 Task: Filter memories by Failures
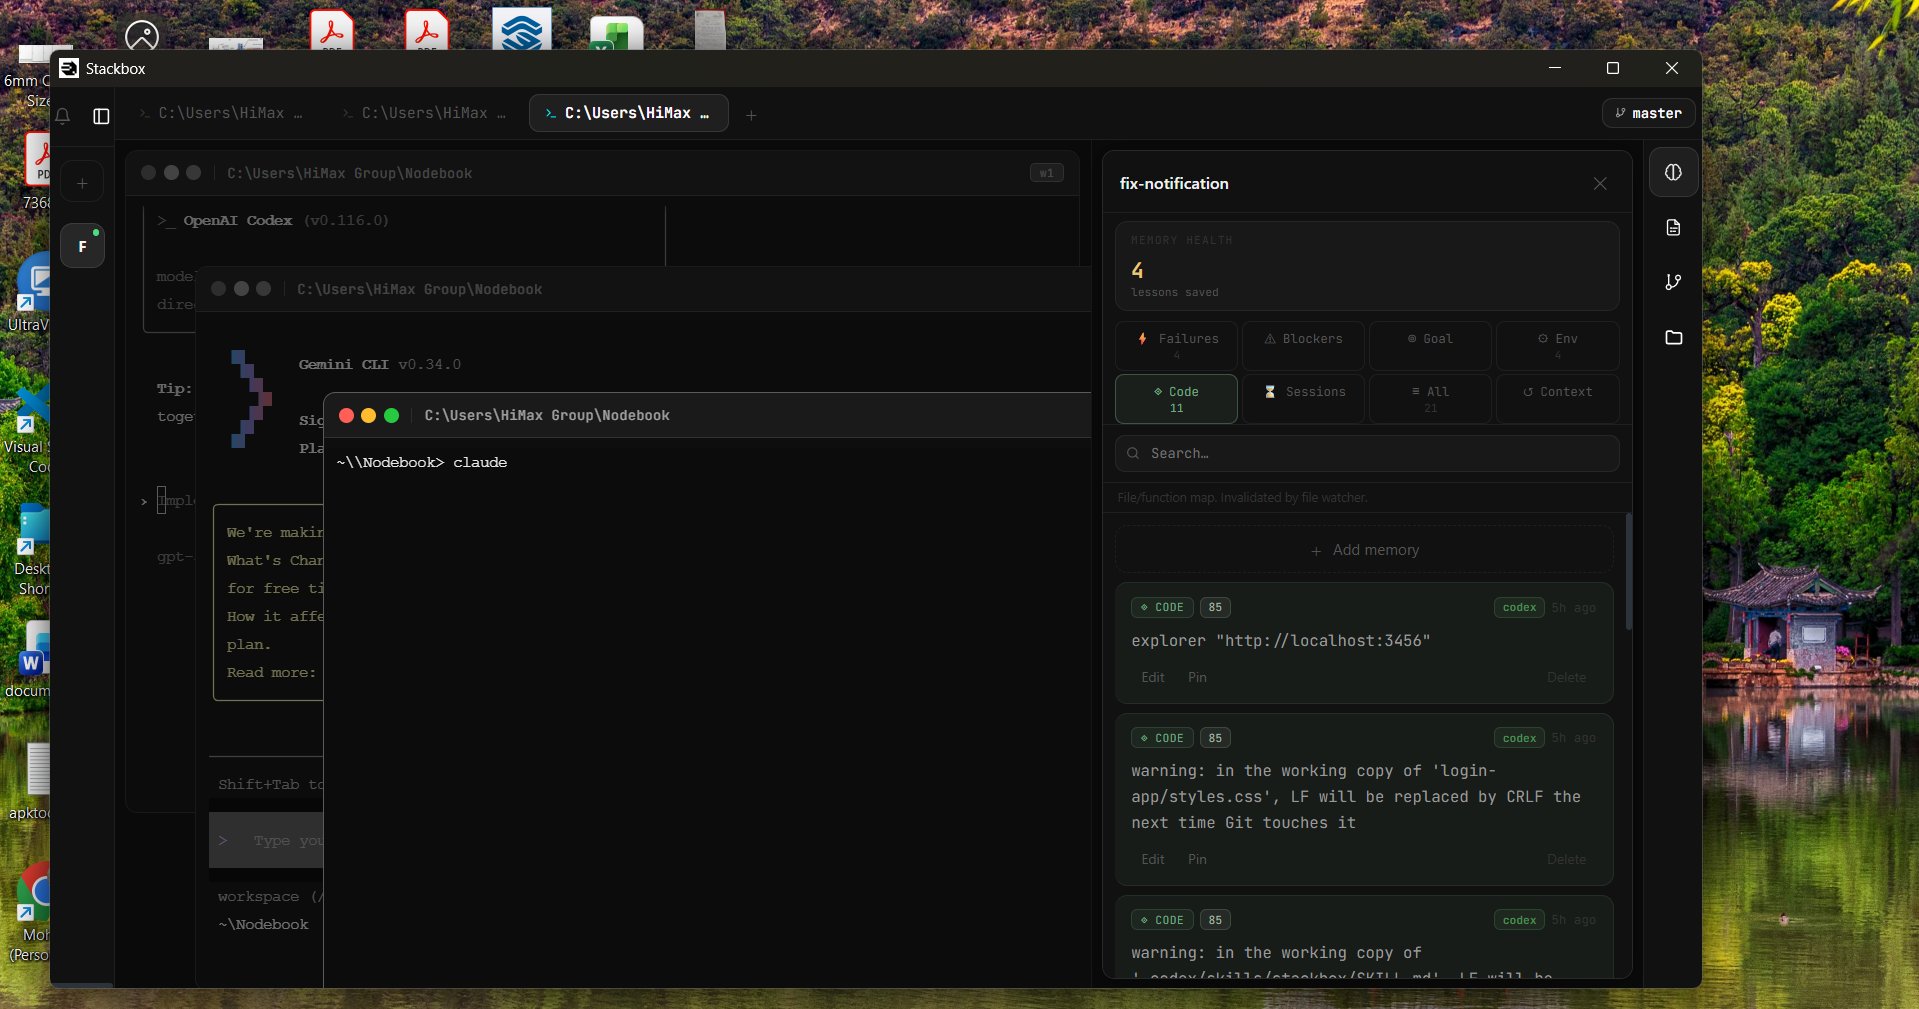[1177, 345]
